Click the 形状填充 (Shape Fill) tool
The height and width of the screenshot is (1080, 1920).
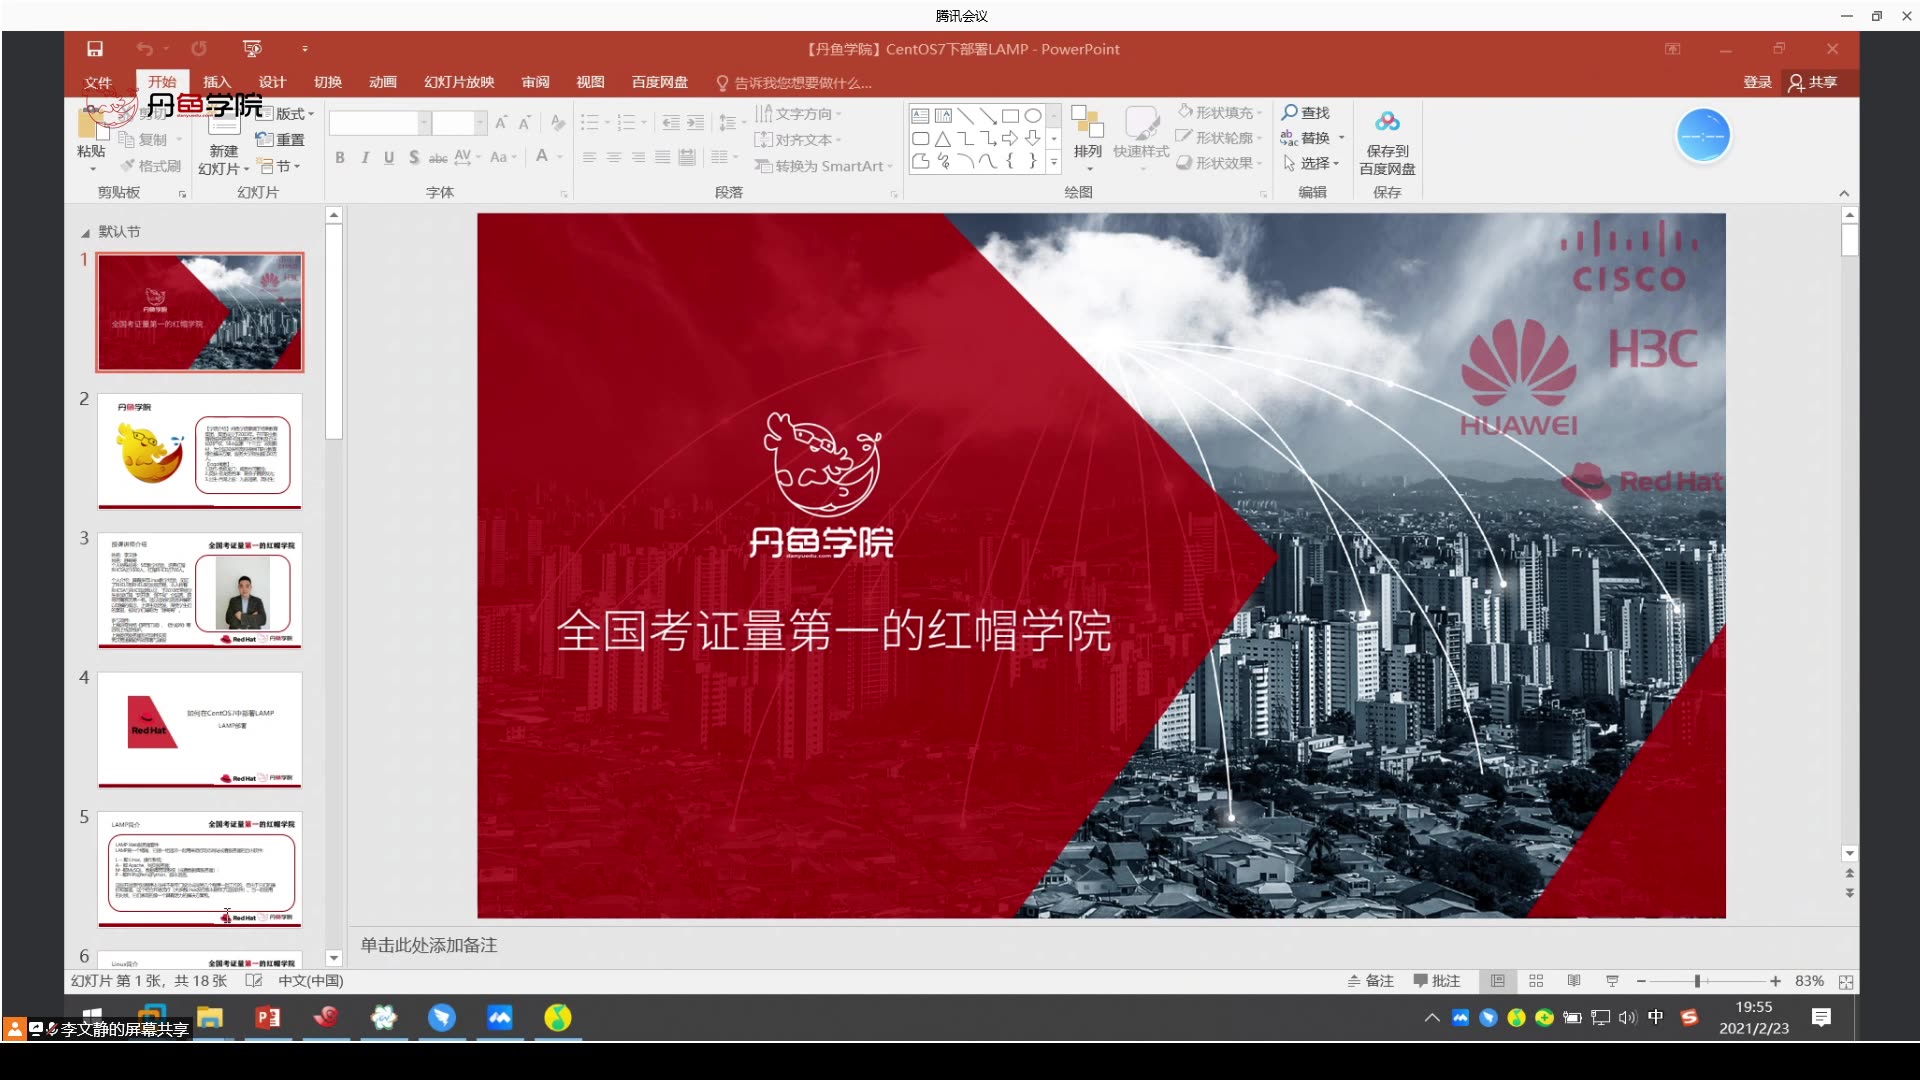click(1218, 112)
